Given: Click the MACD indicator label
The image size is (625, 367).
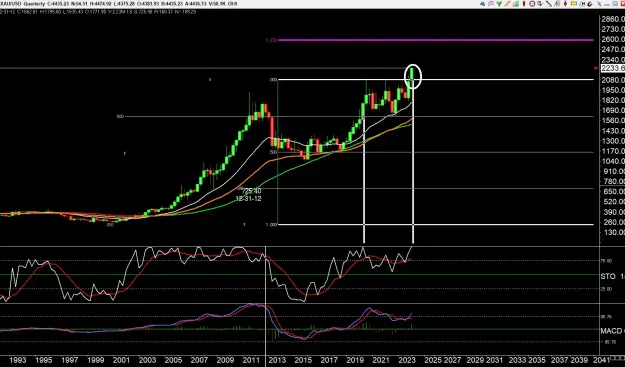Looking at the screenshot, I should 612,331.
